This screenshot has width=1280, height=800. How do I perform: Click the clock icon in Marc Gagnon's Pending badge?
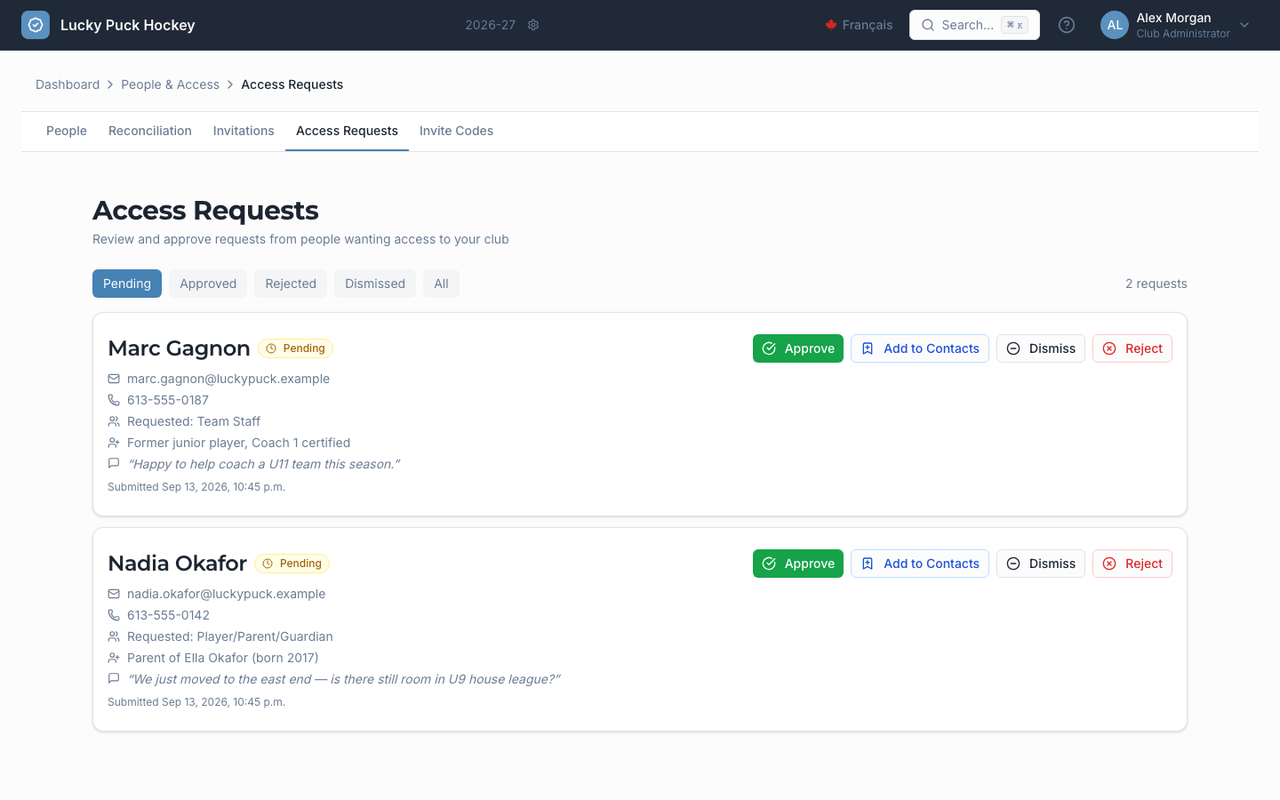(x=271, y=349)
